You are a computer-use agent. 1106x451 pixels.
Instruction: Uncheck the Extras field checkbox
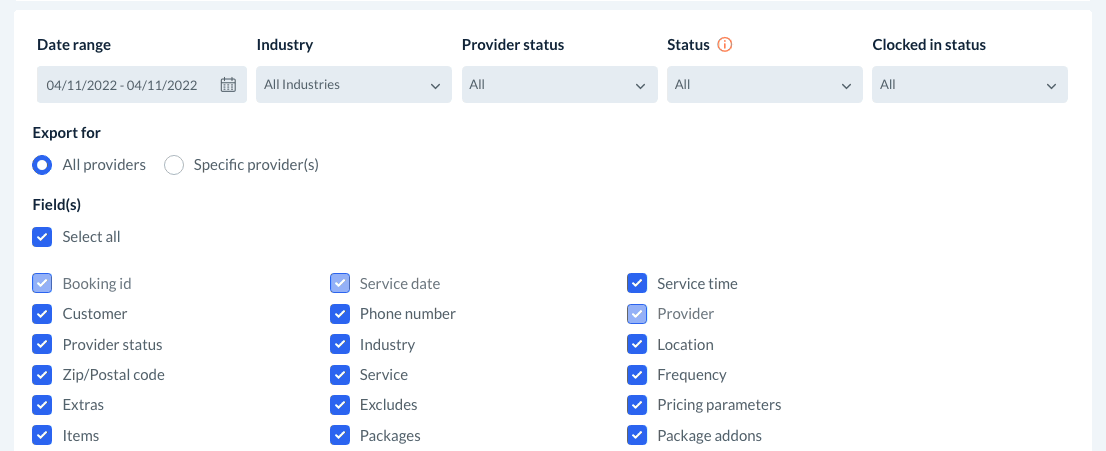42,405
